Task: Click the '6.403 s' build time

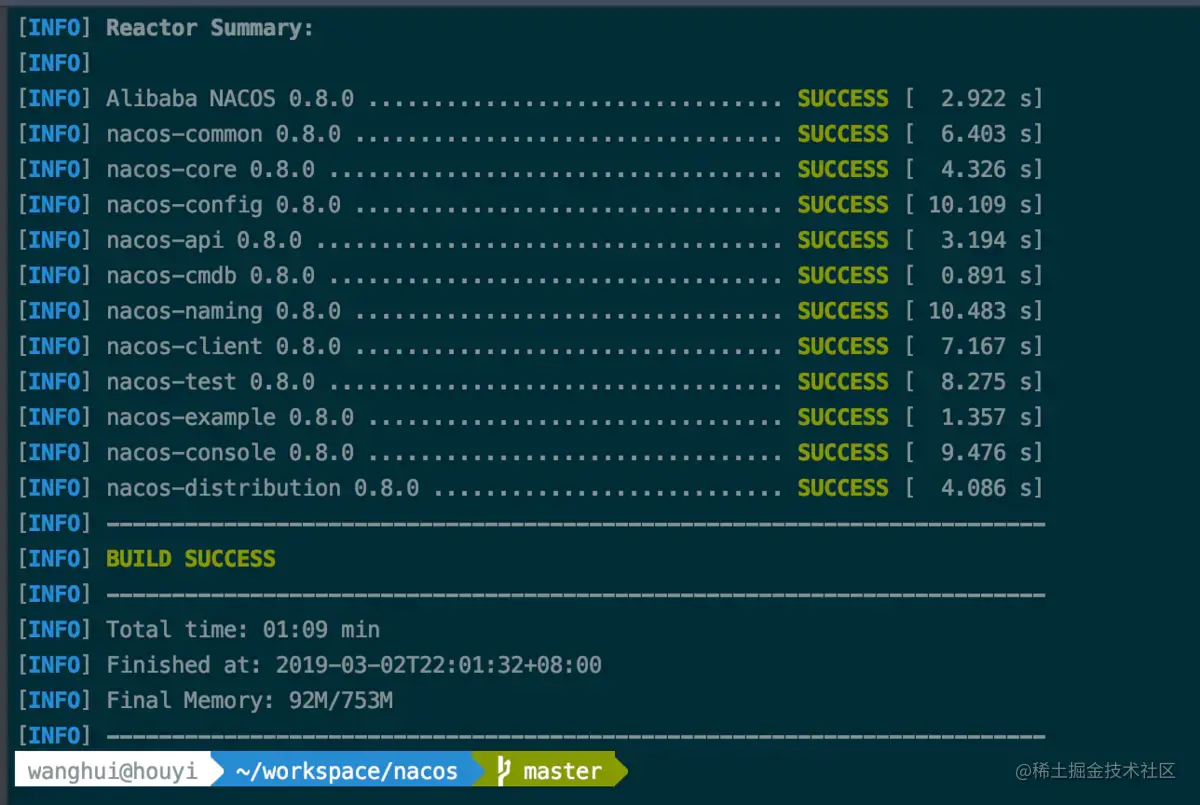Action: [985, 134]
